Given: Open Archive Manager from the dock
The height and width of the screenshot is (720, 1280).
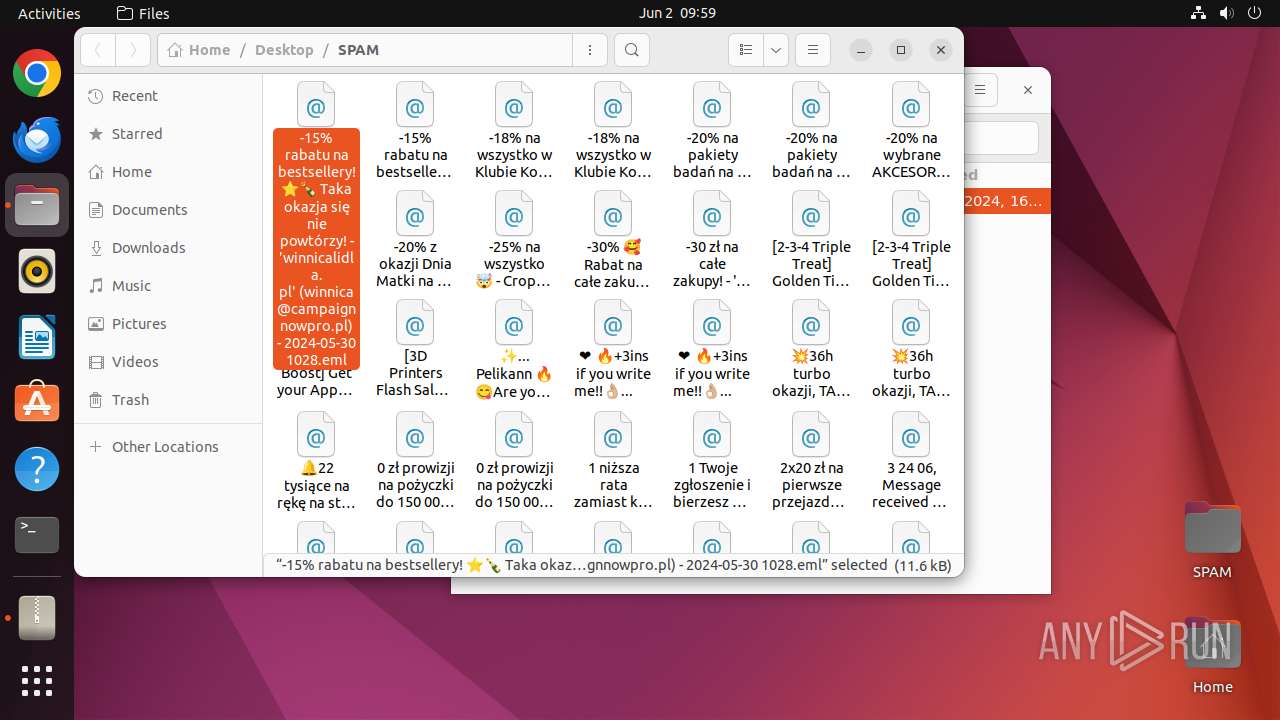Looking at the screenshot, I should [x=37, y=618].
